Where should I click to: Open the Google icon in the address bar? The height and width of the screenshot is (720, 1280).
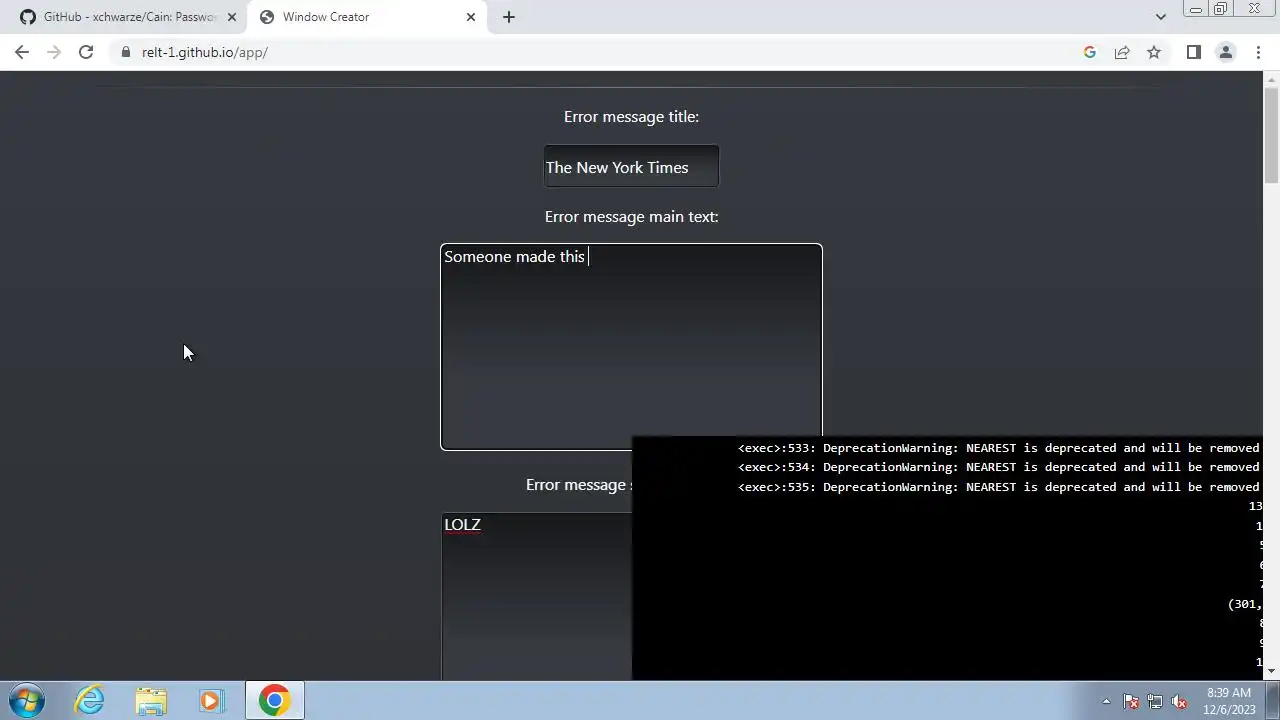1090,52
